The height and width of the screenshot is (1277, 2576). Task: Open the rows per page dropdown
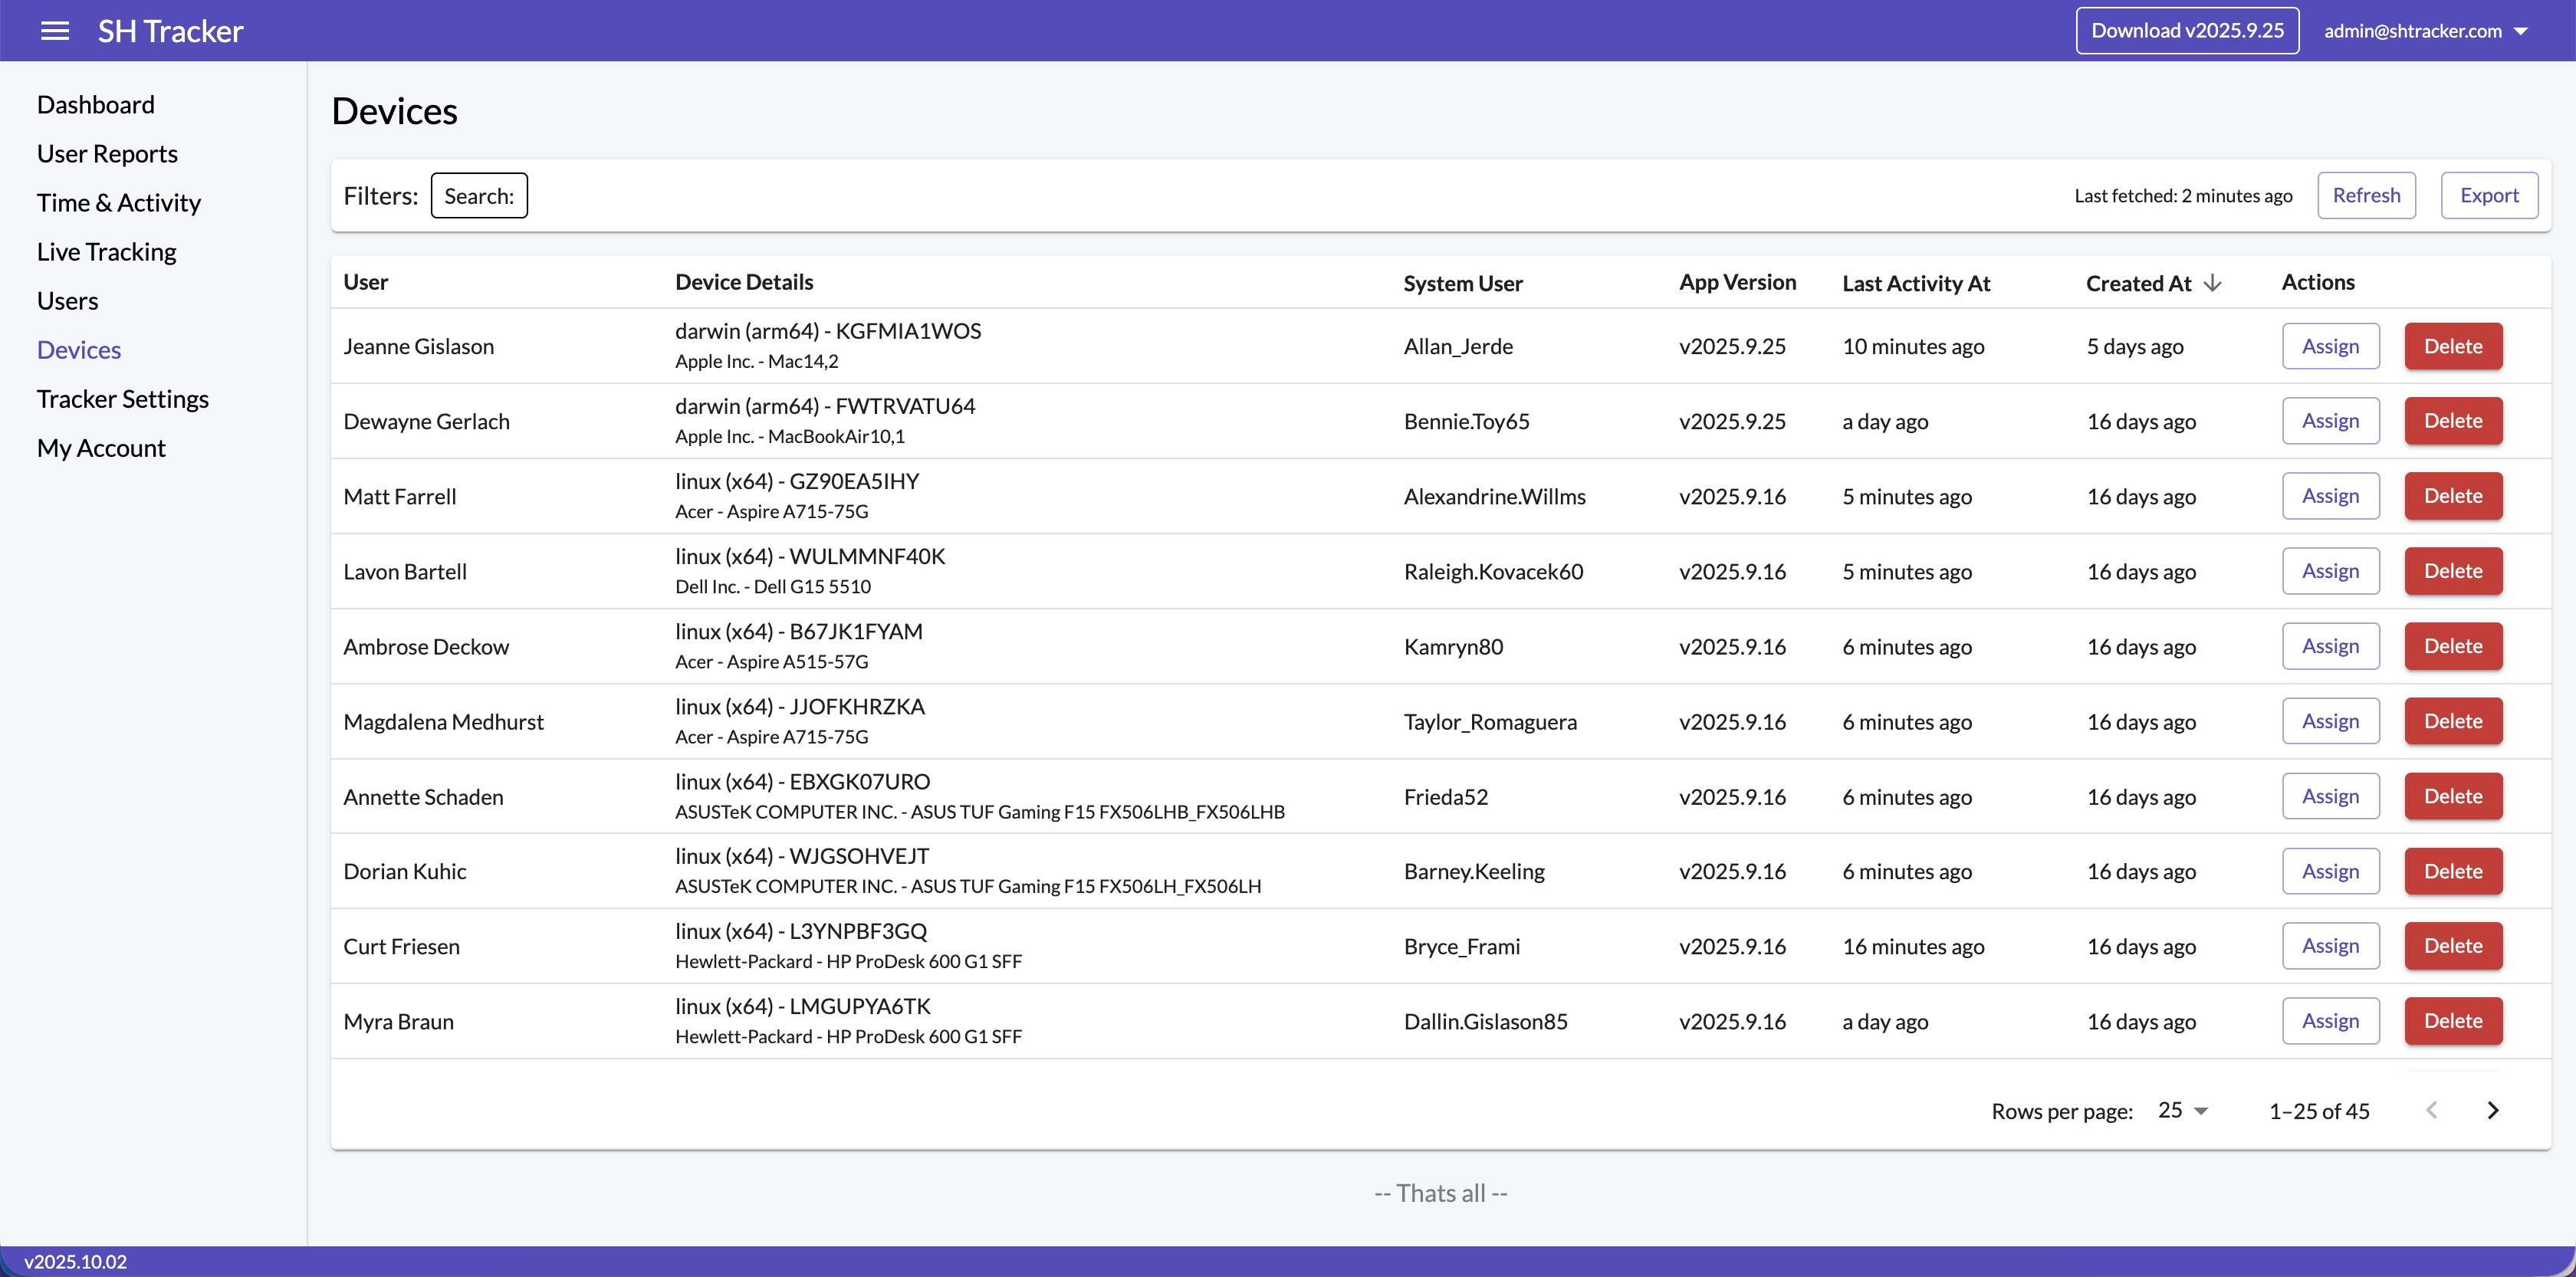[x=2183, y=1110]
